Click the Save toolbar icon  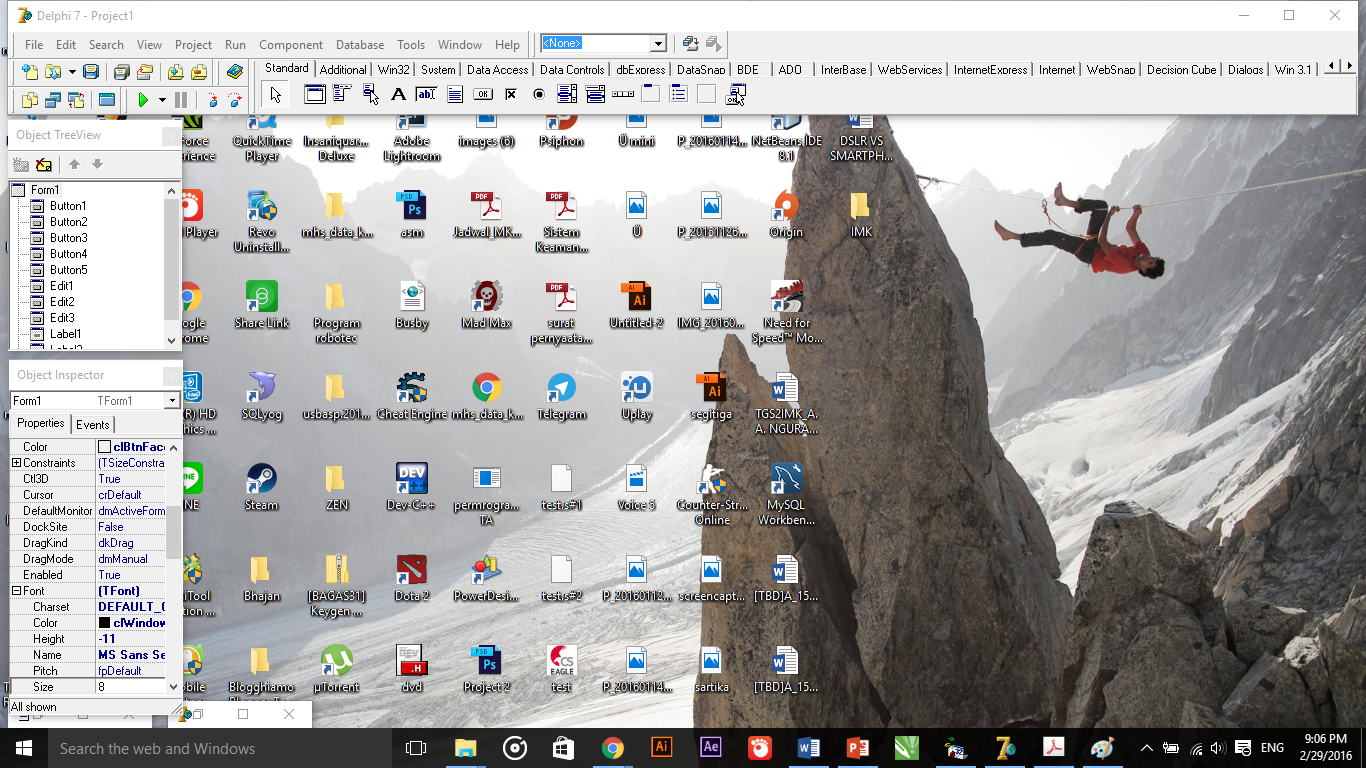click(91, 72)
